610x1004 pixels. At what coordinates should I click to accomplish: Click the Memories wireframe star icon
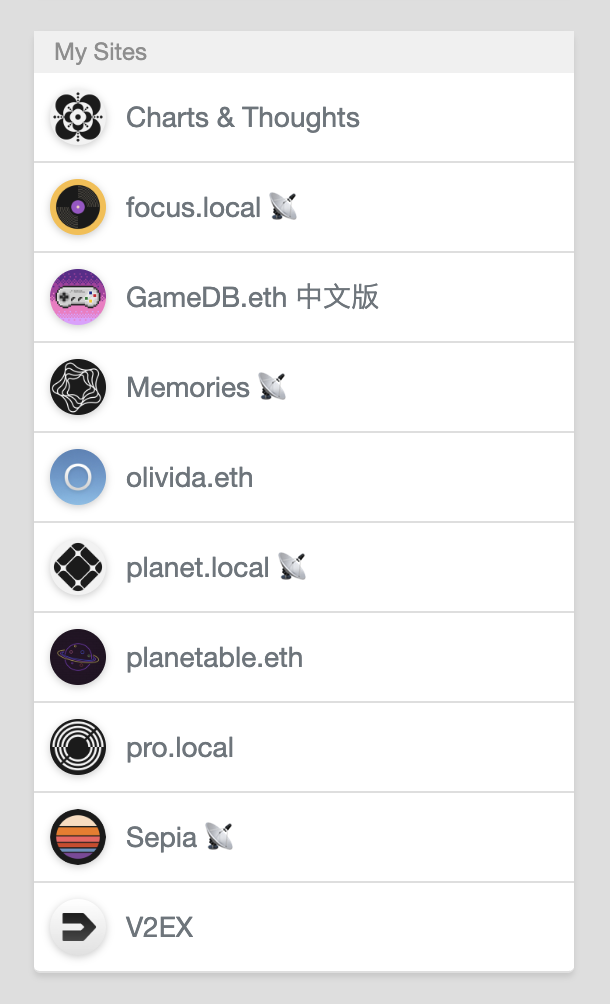(78, 388)
